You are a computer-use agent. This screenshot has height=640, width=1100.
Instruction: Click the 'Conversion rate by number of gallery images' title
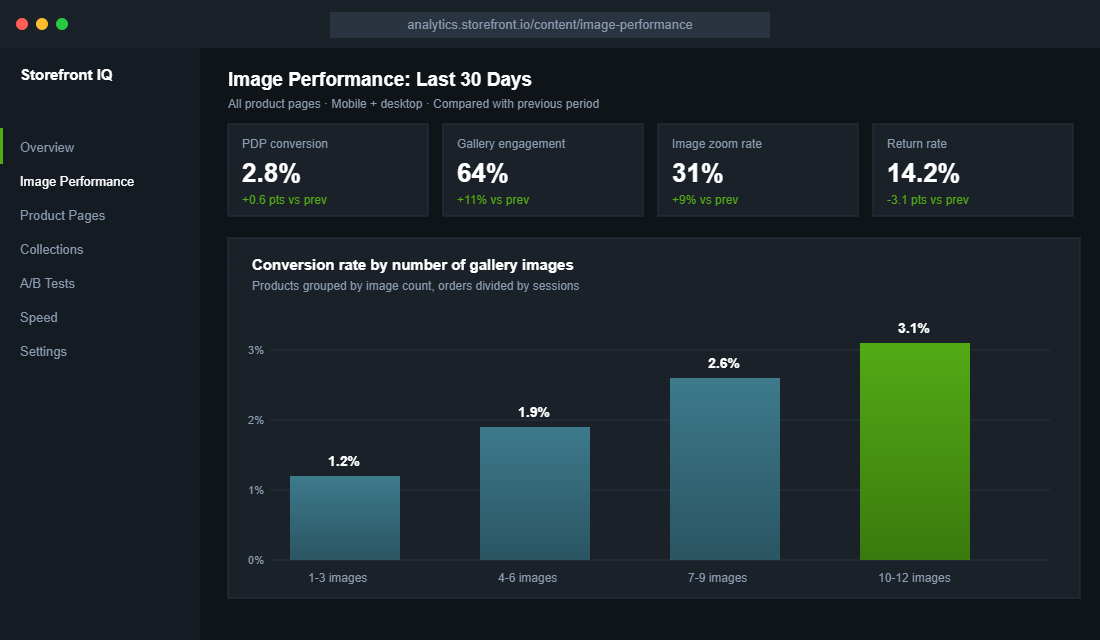point(412,265)
